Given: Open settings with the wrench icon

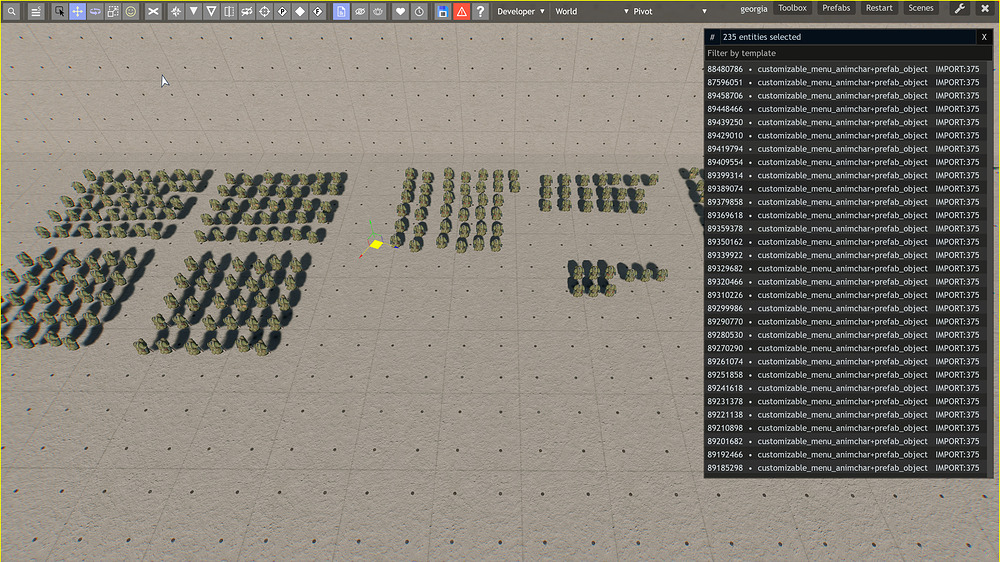Looking at the screenshot, I should coord(960,8).
